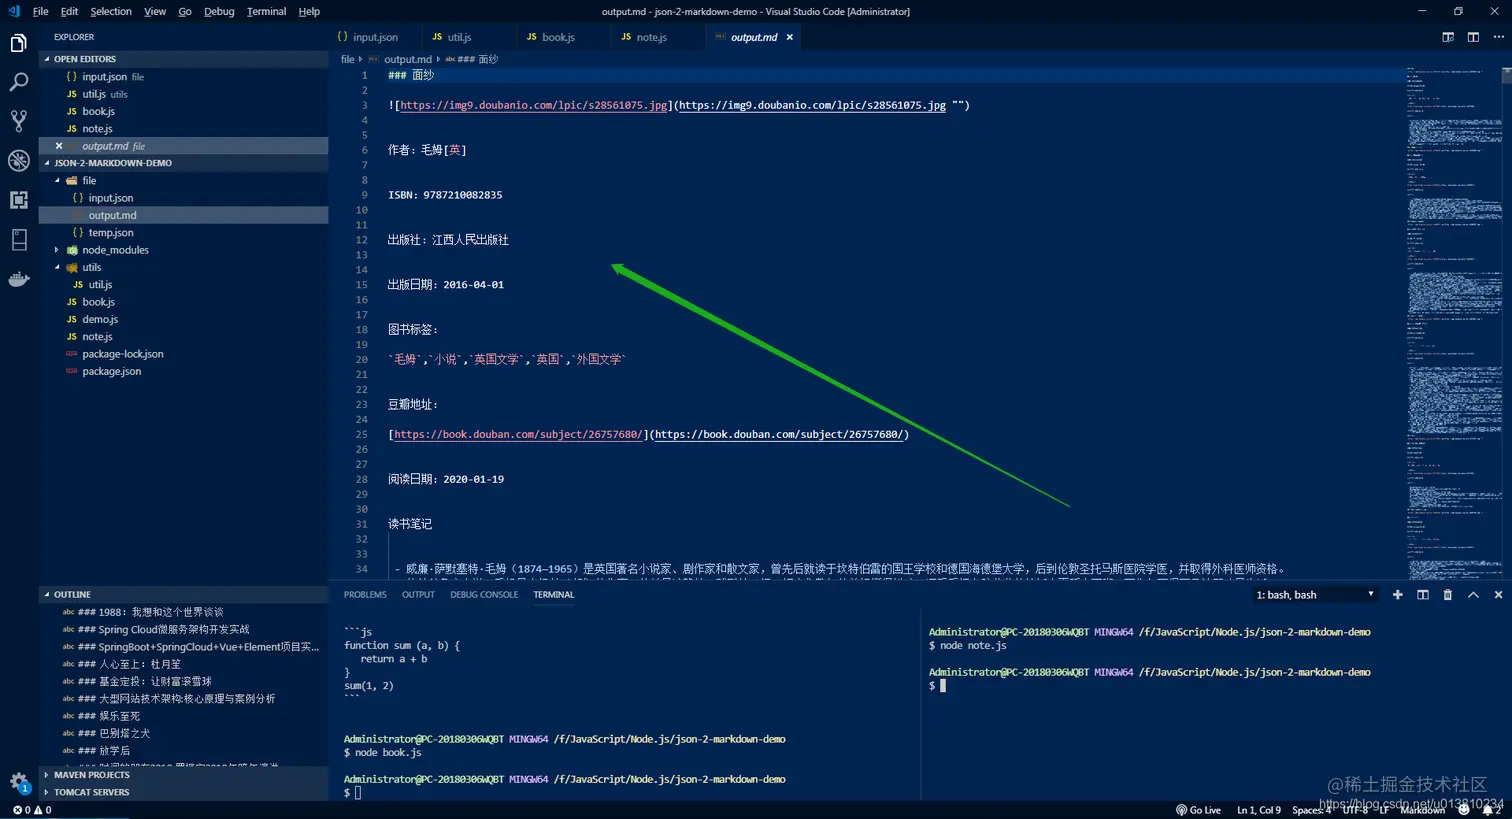Screen dimensions: 1512x819
Task: Split the editor to the right
Action: tap(1473, 37)
